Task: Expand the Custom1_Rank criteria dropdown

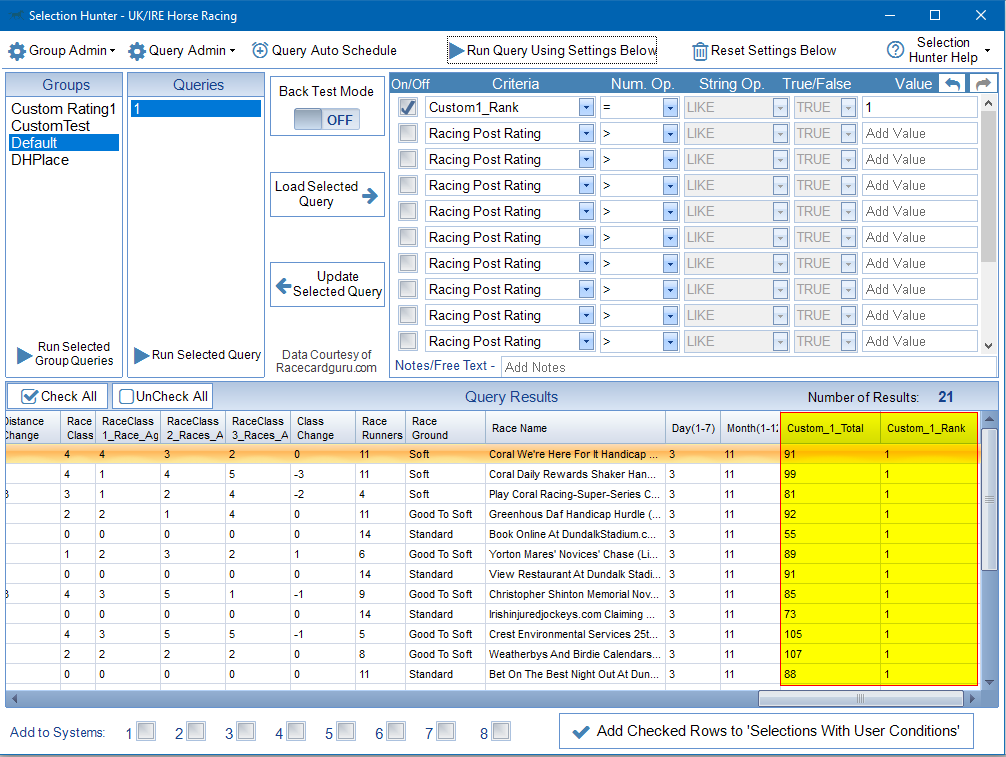Action: click(586, 107)
